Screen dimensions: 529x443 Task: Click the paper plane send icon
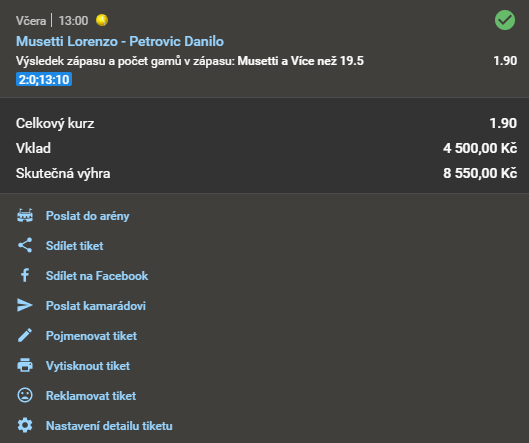click(25, 305)
